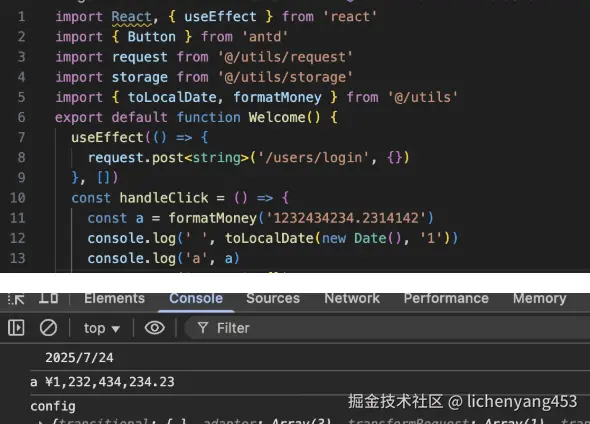590x424 pixels.
Task: Click the 'react' string on line 1
Action: [350, 17]
